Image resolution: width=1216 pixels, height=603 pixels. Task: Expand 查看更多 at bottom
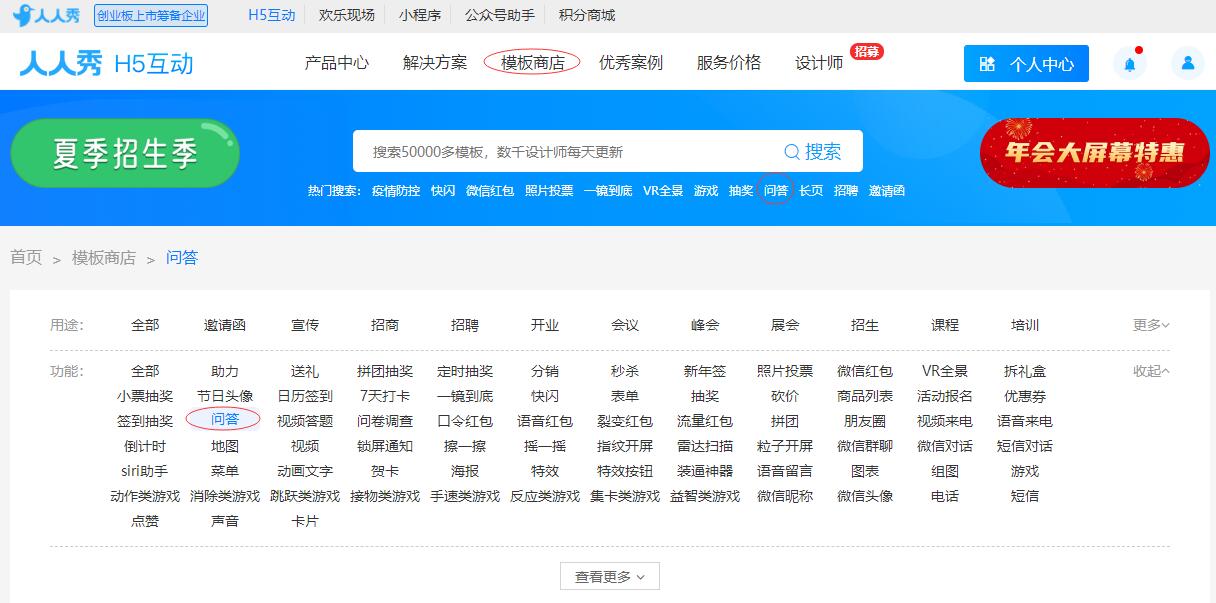610,577
